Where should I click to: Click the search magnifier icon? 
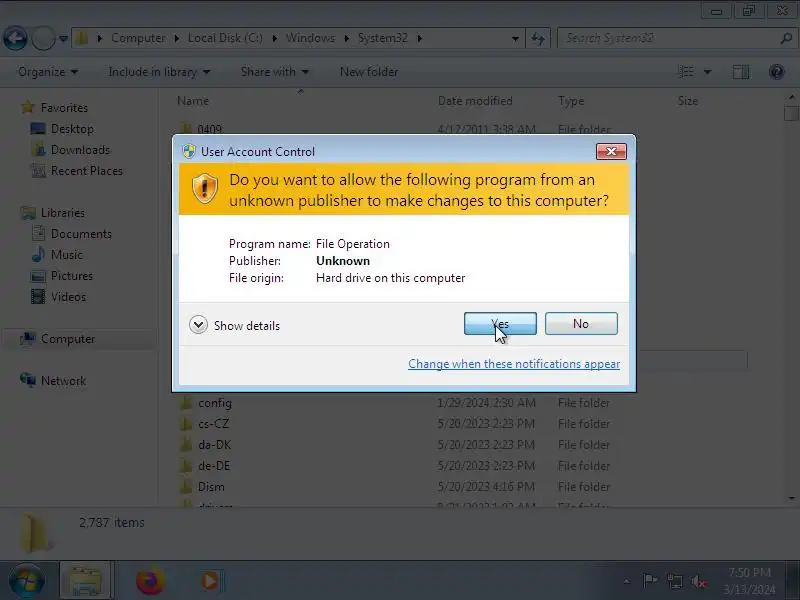click(786, 38)
